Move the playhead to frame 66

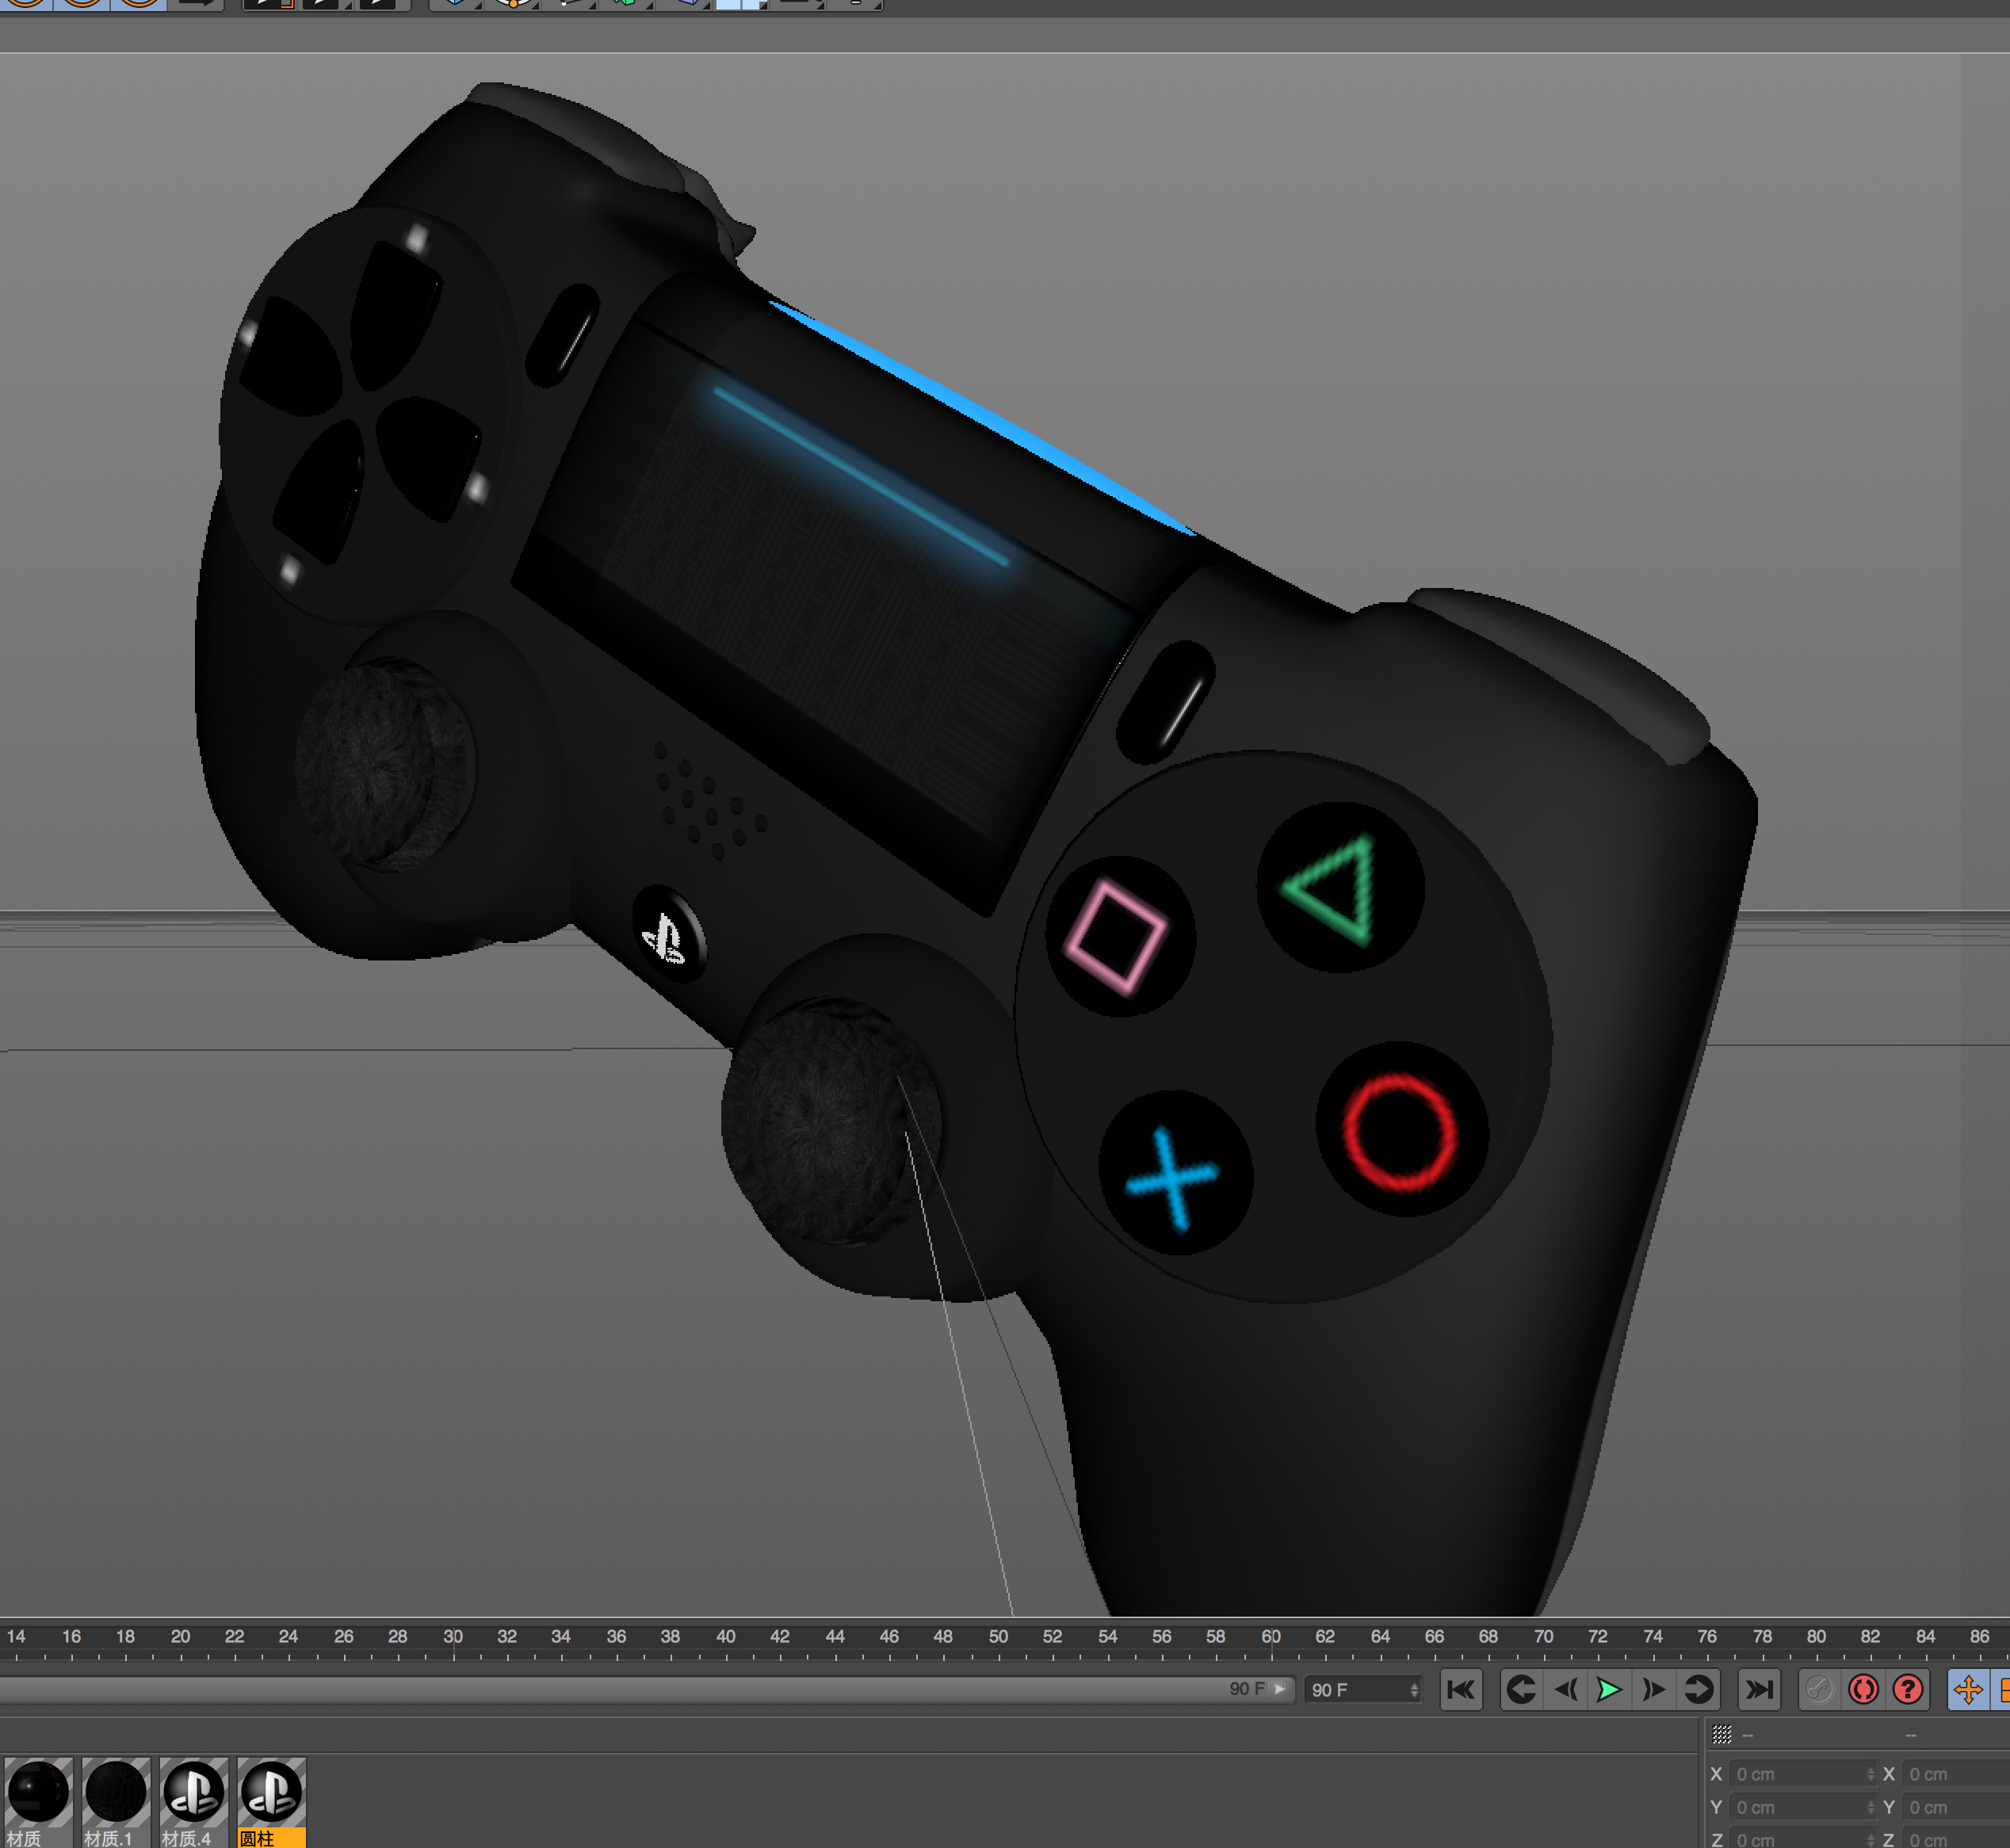coord(1434,1637)
